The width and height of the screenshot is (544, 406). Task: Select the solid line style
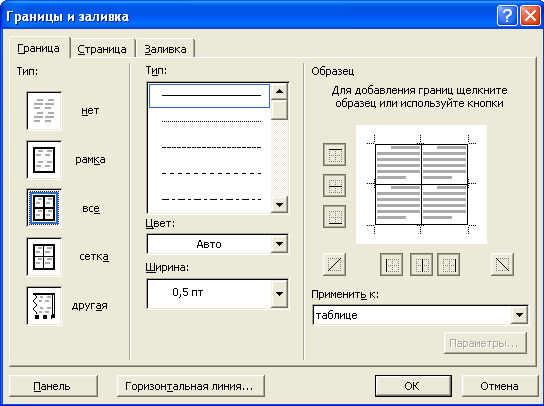point(210,95)
